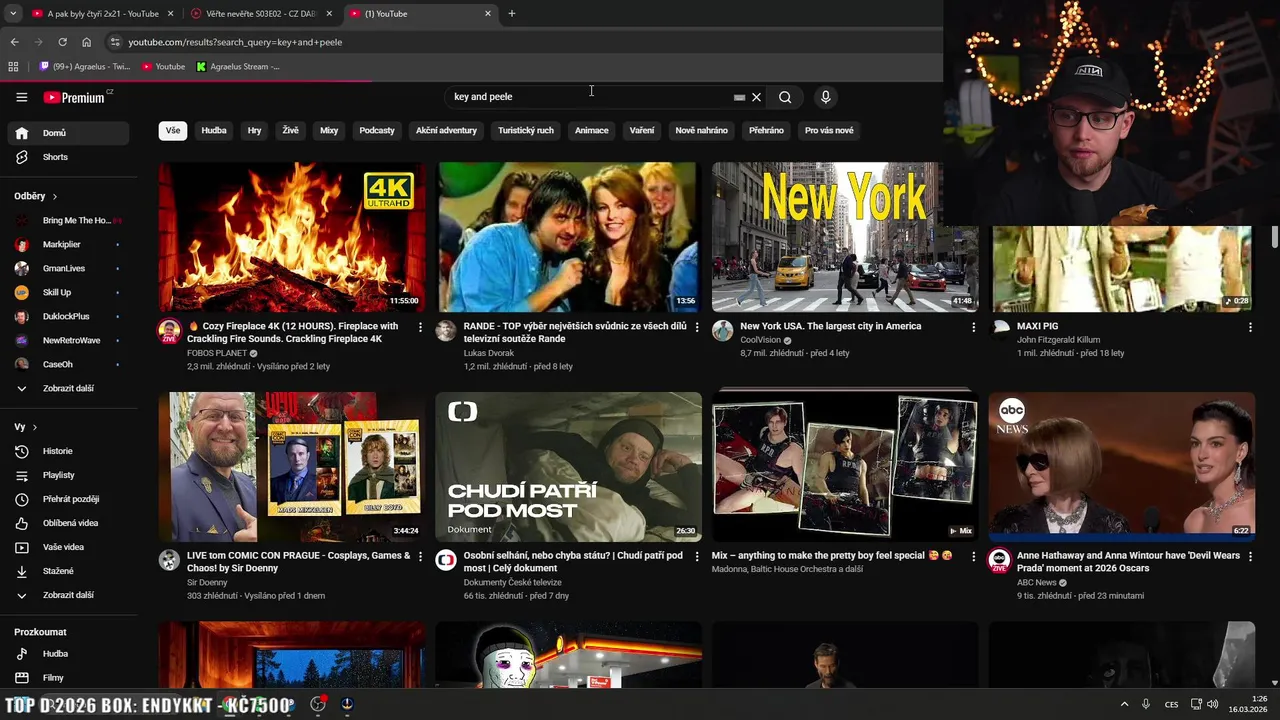Play the Cozy Fireplace 4K thumbnail
The image size is (1280, 720).
click(292, 237)
